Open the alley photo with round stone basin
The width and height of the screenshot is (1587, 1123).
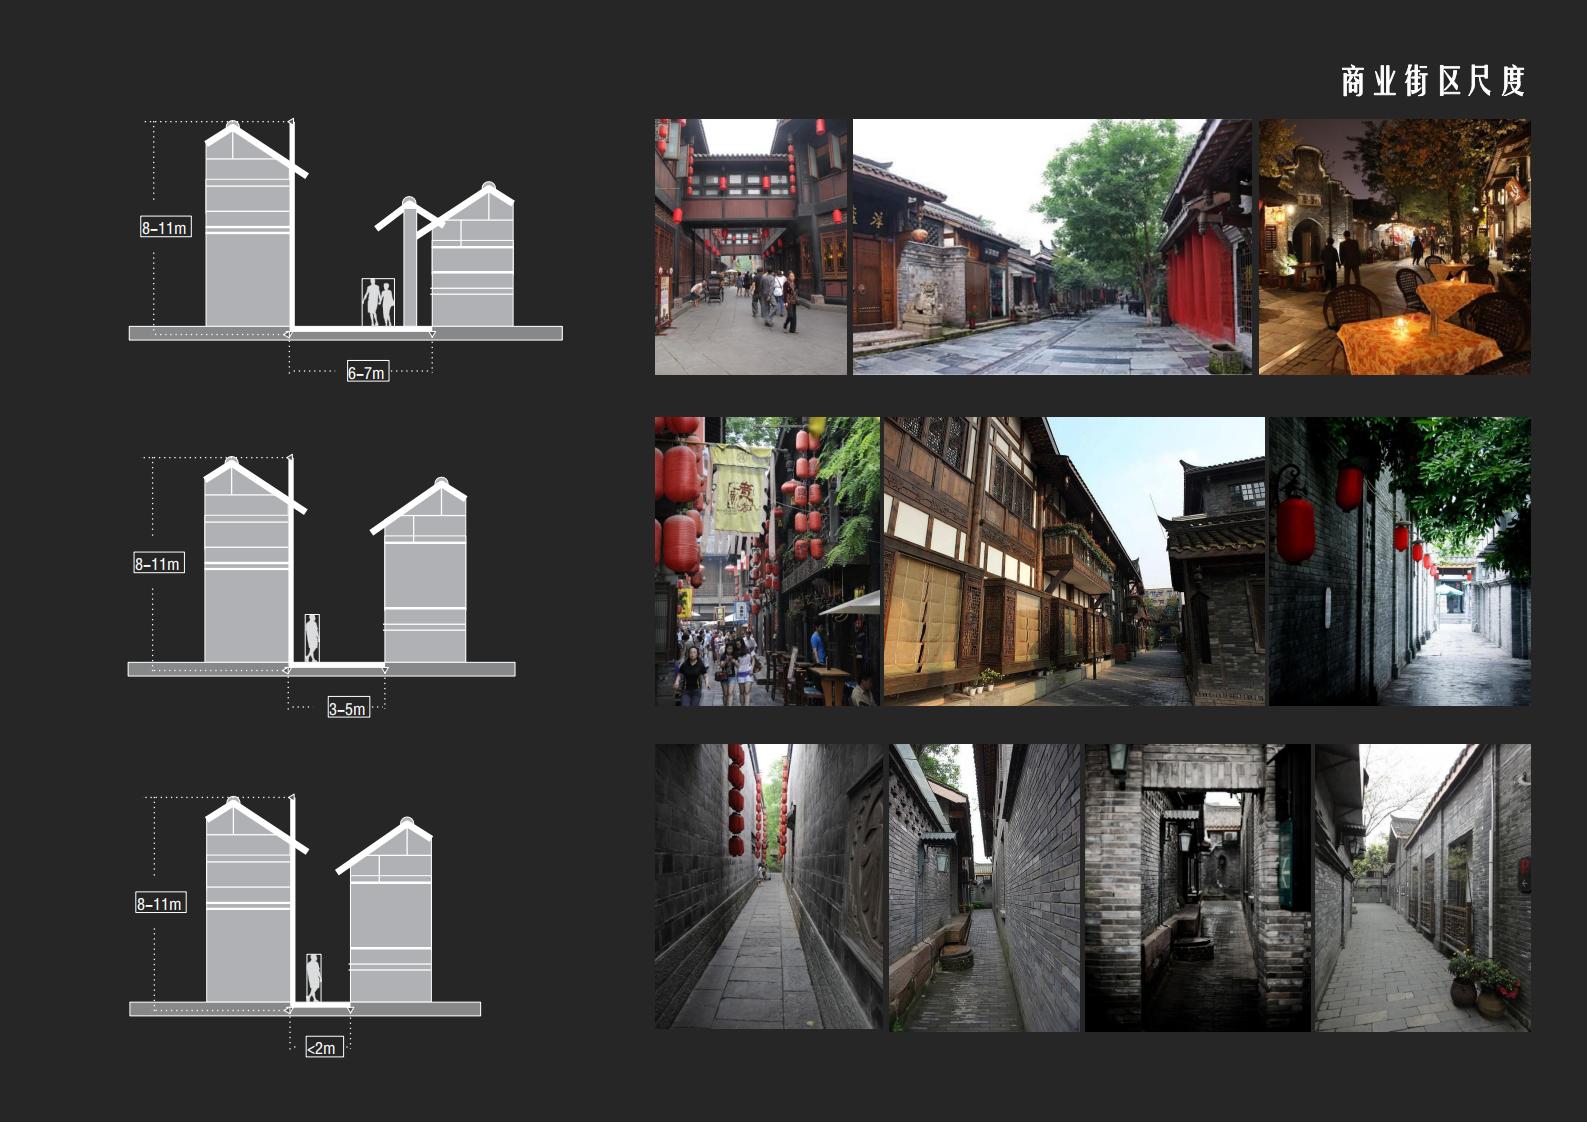pos(984,887)
